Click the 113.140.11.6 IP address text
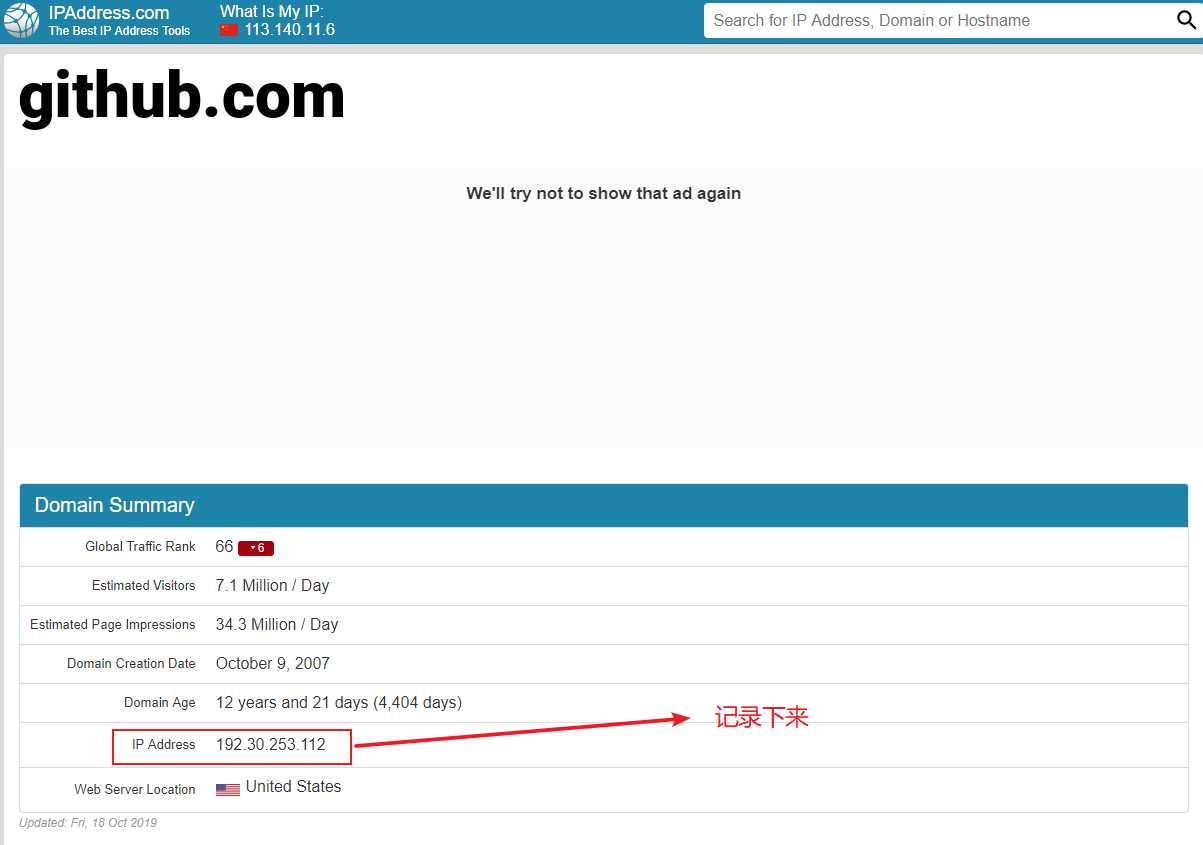Viewport: 1203px width, 845px height. pyautogui.click(x=290, y=30)
